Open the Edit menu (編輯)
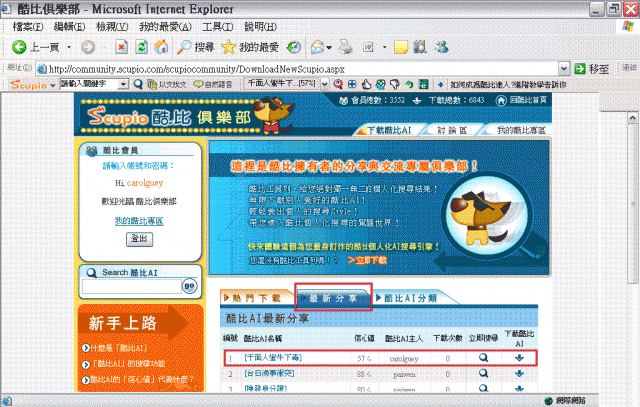Viewport: 640px width, 407px height. click(x=69, y=27)
